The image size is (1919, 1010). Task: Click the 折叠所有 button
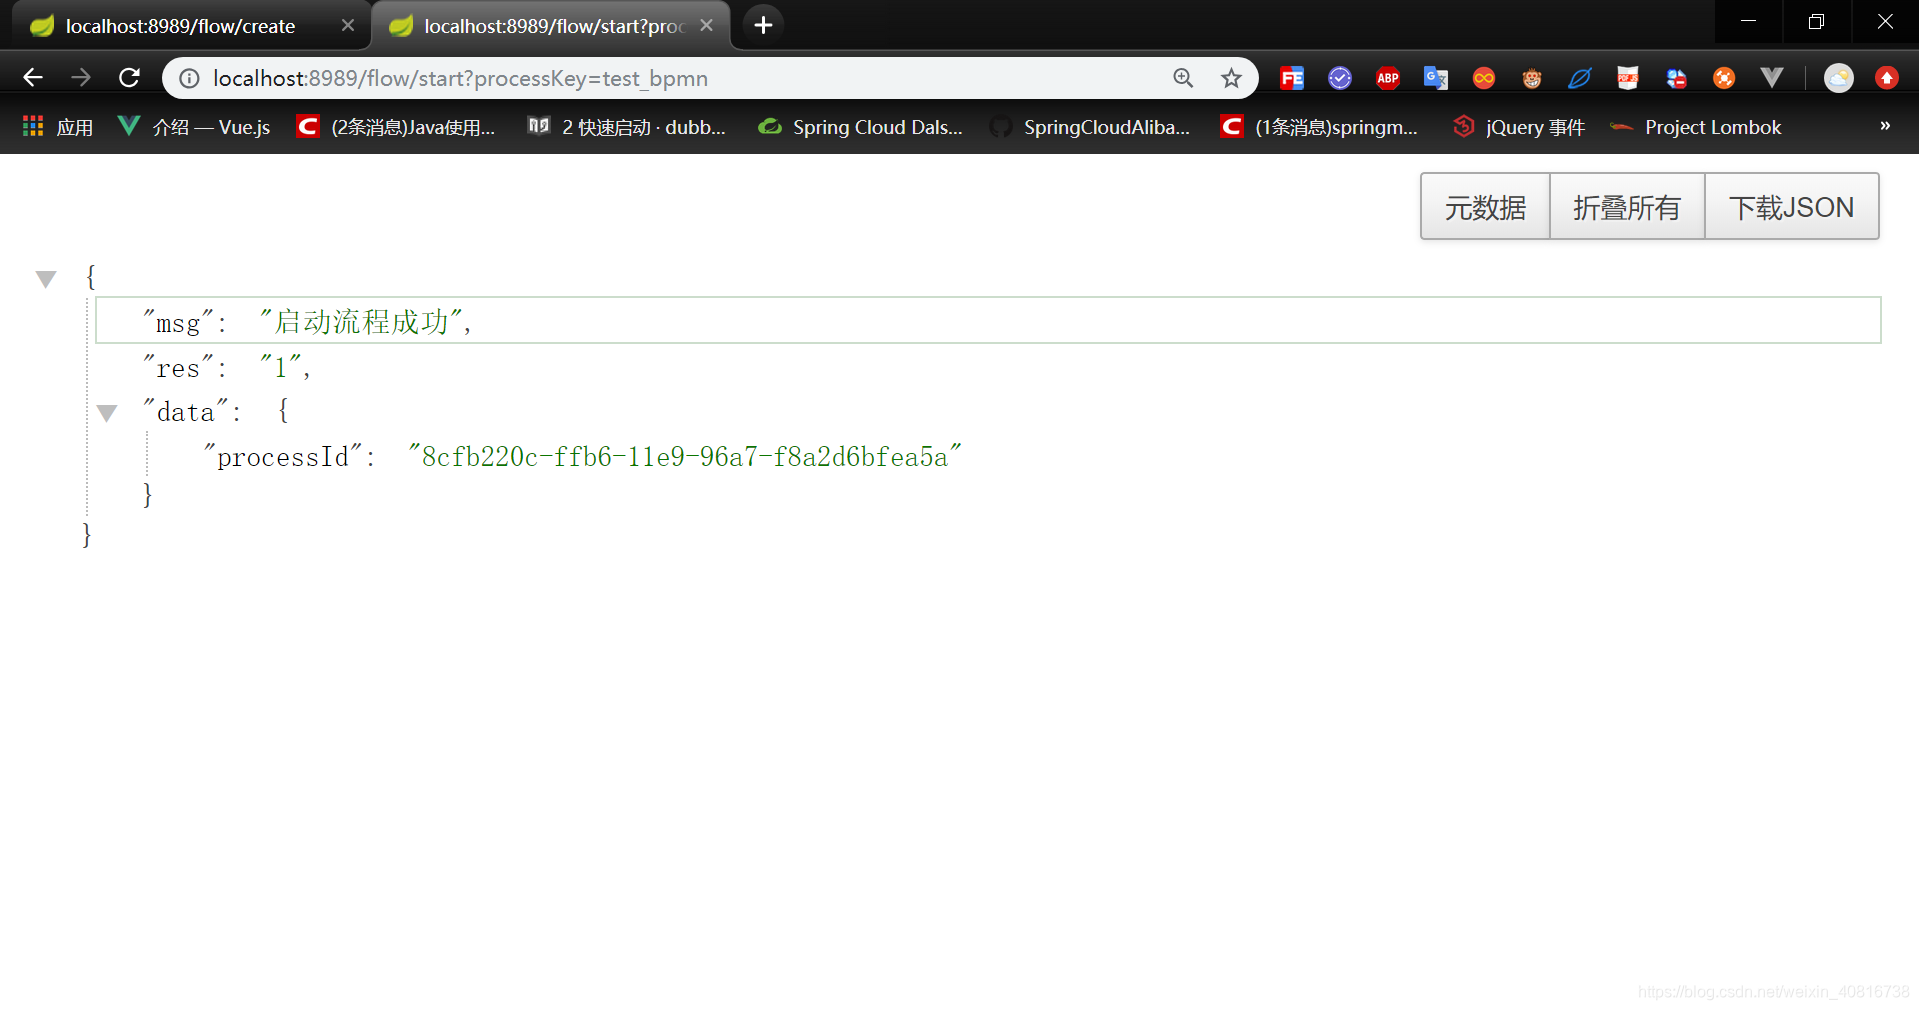tap(1627, 207)
